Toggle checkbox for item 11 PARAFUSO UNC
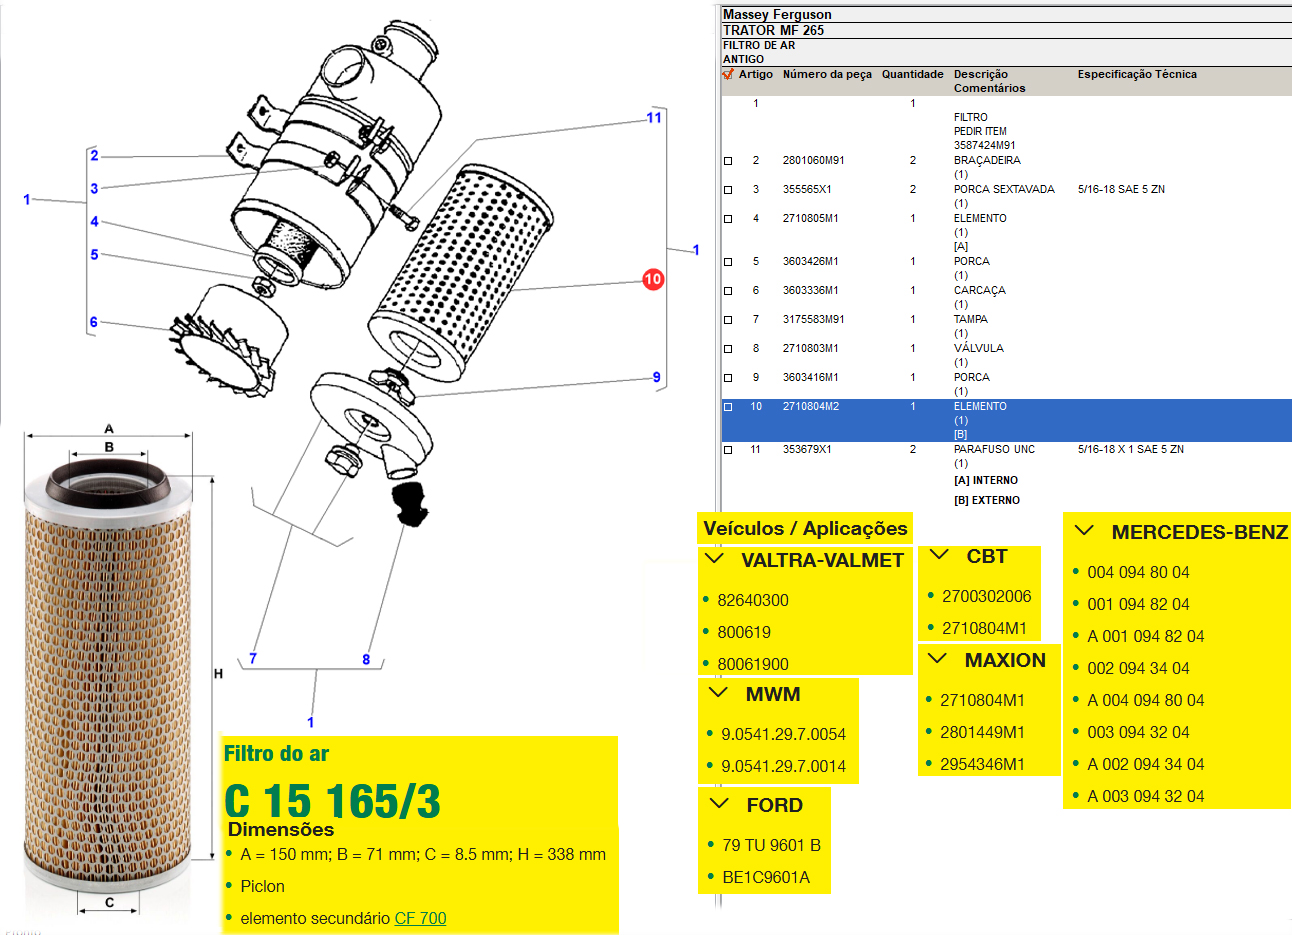 [x=728, y=450]
